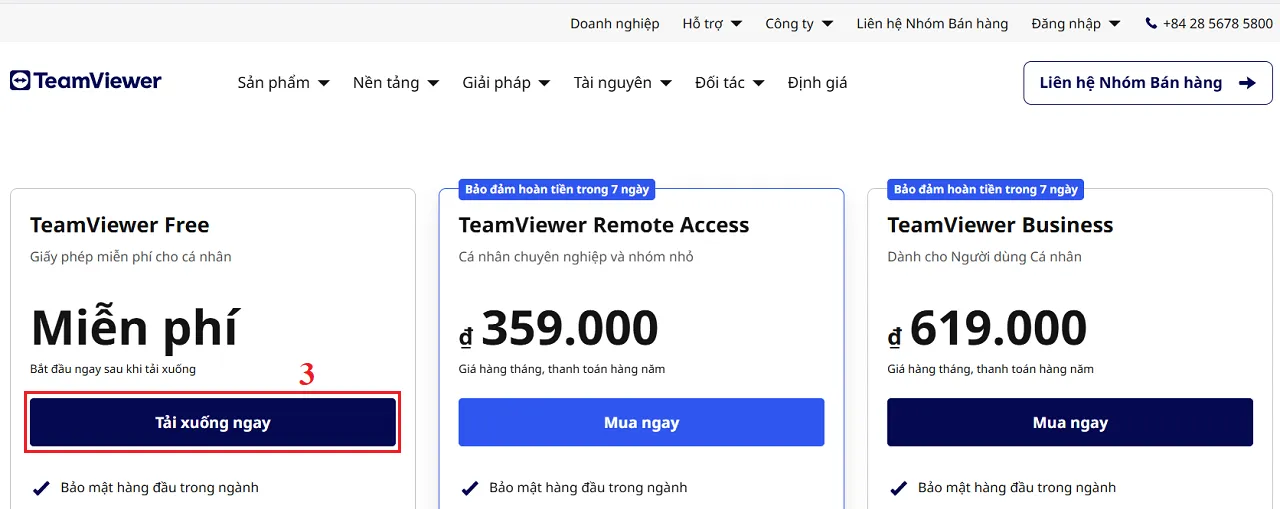Click the TeamViewer logo
This screenshot has width=1280, height=509.
pos(86,81)
